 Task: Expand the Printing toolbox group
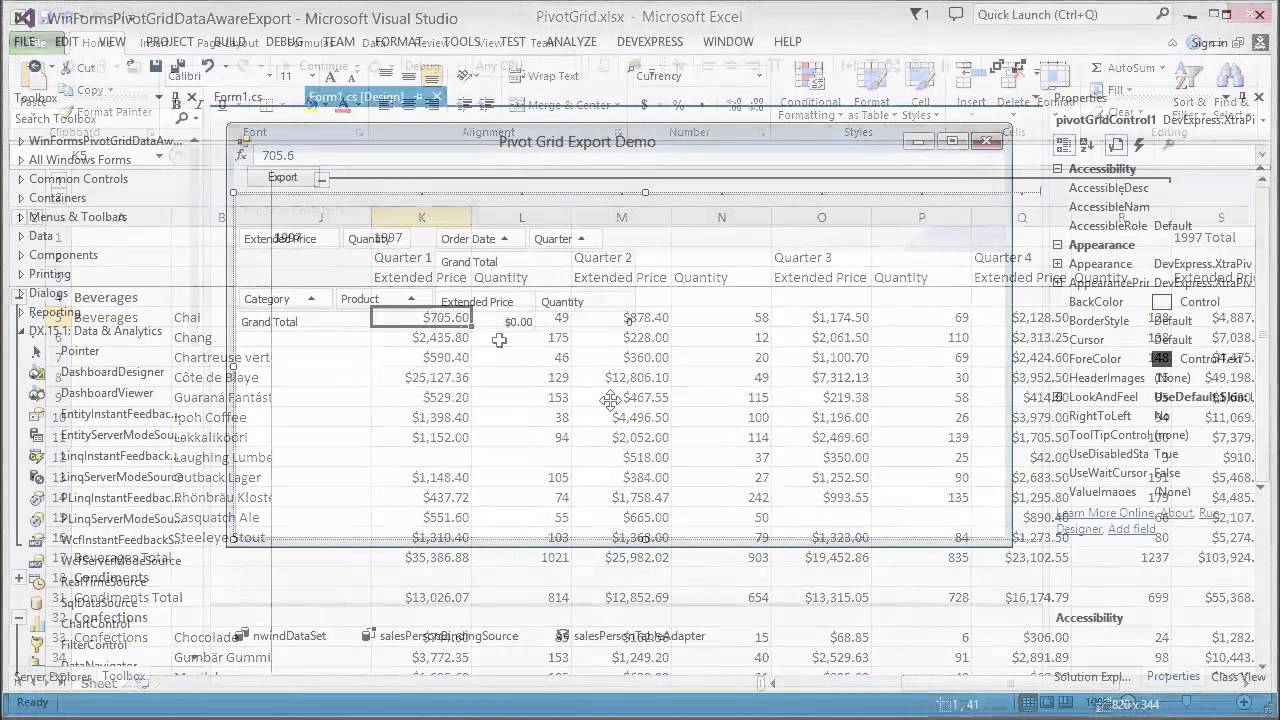(21, 274)
